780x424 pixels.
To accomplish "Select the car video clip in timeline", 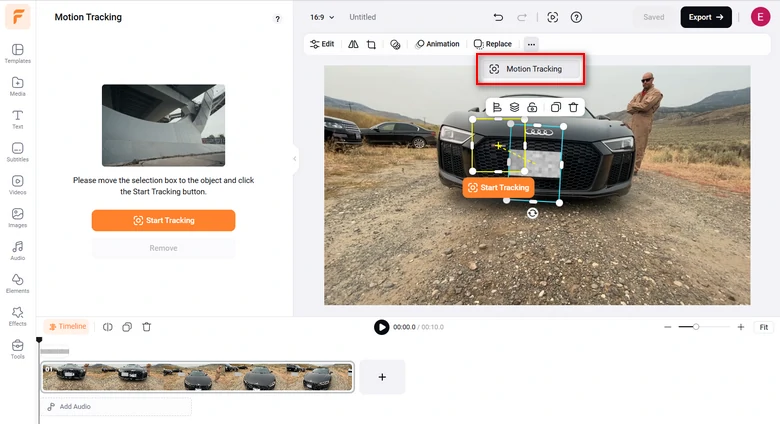I will click(x=198, y=377).
